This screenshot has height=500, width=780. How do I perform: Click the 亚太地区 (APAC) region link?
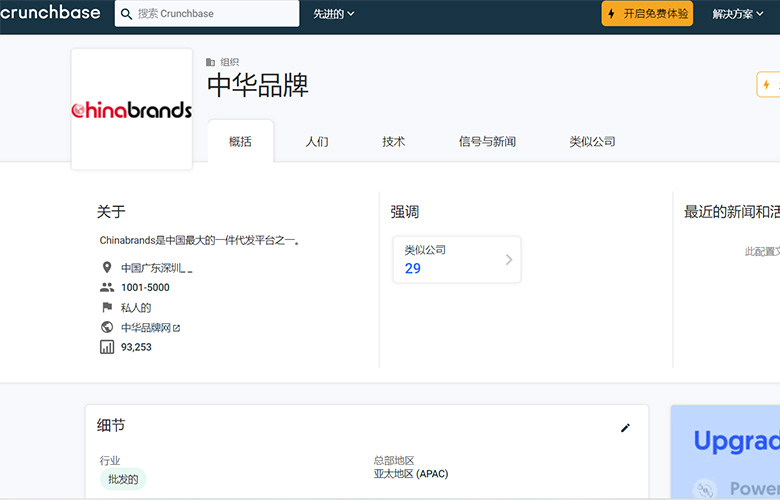pyautogui.click(x=411, y=474)
